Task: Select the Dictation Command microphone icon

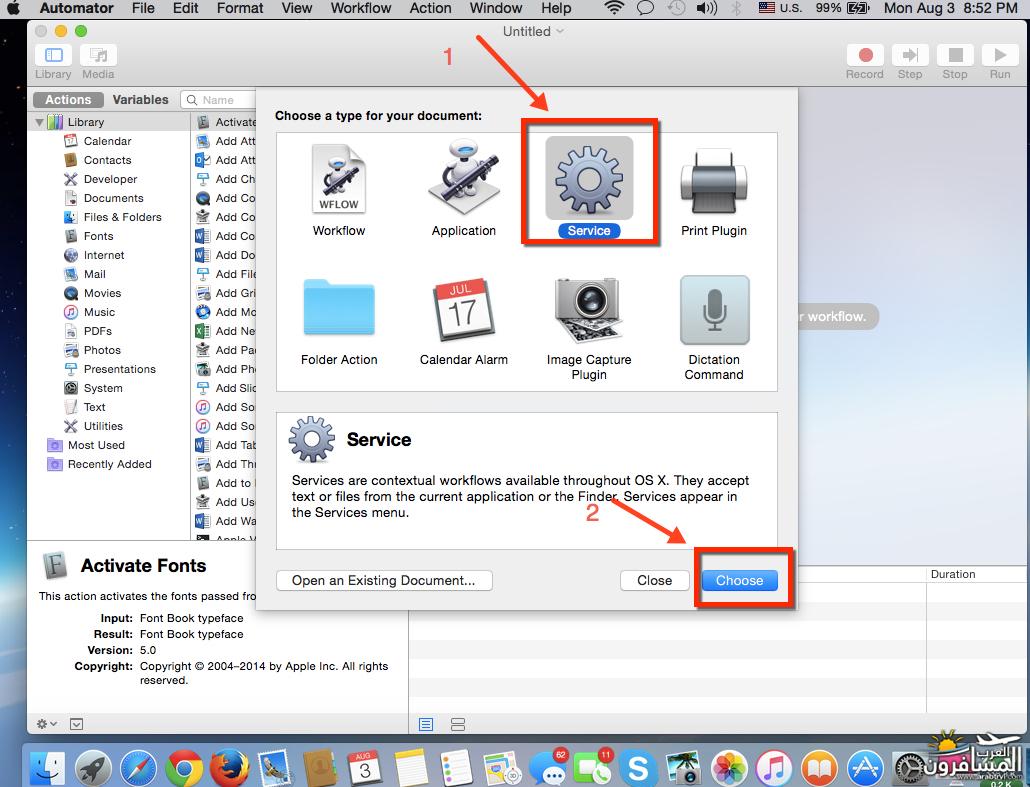Action: tap(714, 309)
